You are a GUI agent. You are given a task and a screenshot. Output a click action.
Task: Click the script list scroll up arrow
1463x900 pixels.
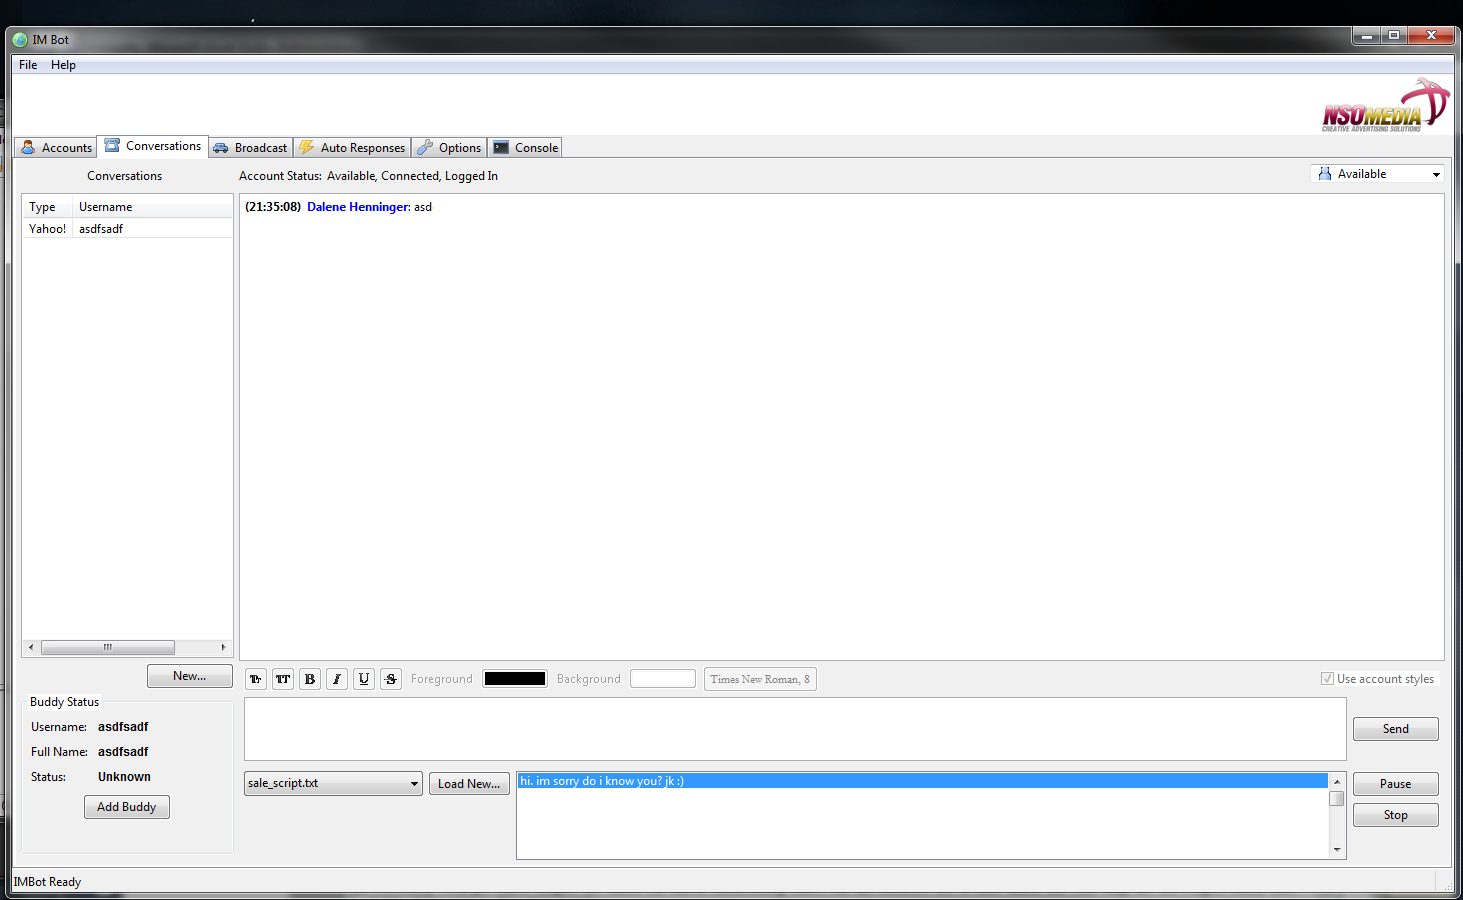coord(1337,781)
